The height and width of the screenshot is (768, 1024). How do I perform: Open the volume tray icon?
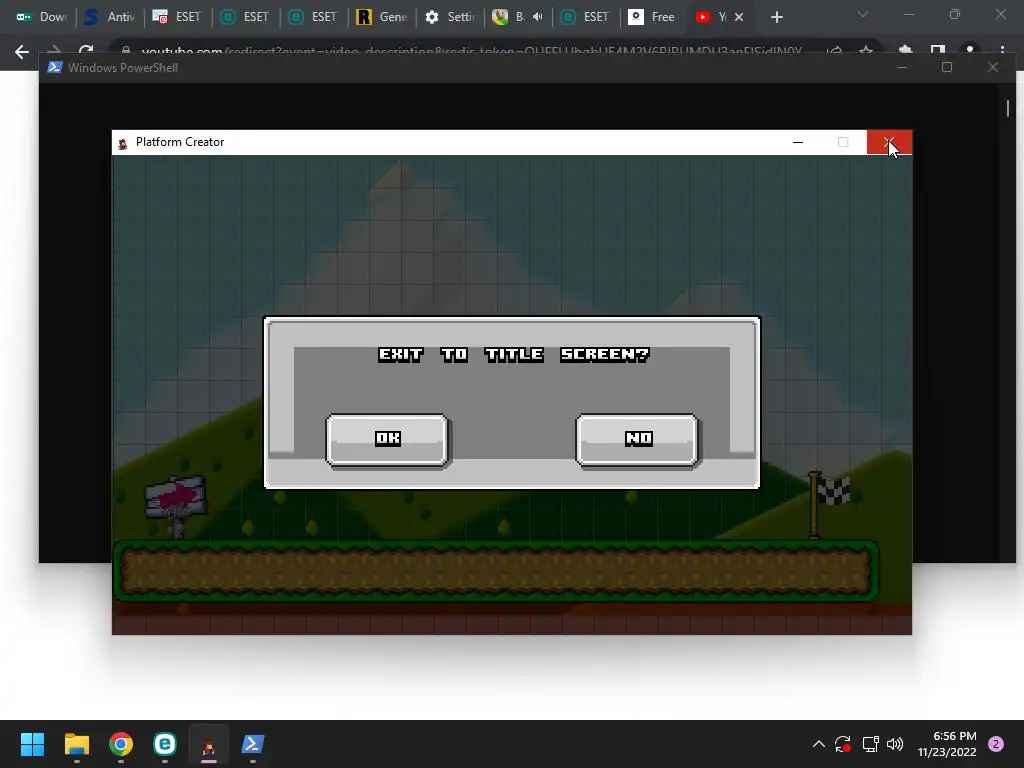[x=895, y=744]
